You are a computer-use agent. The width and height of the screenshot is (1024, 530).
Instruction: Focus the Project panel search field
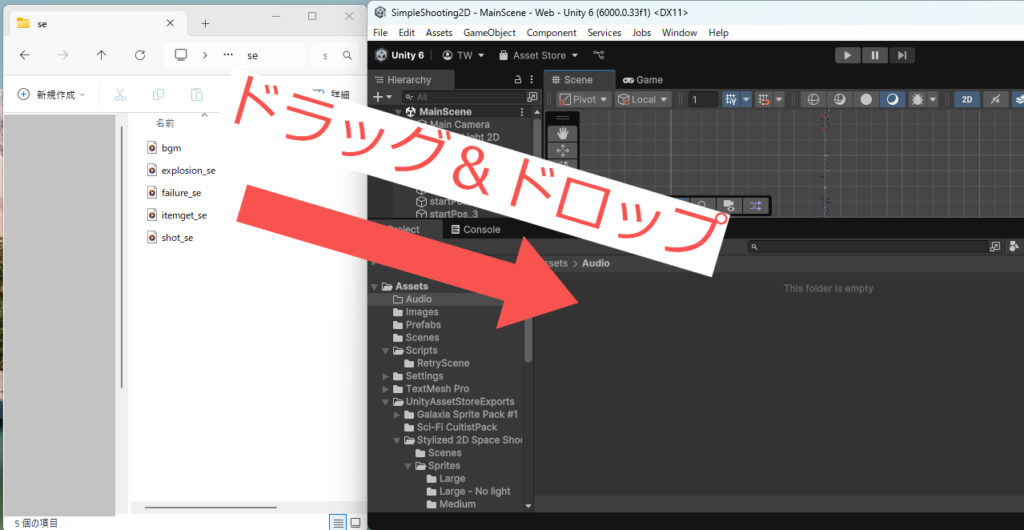click(x=869, y=247)
